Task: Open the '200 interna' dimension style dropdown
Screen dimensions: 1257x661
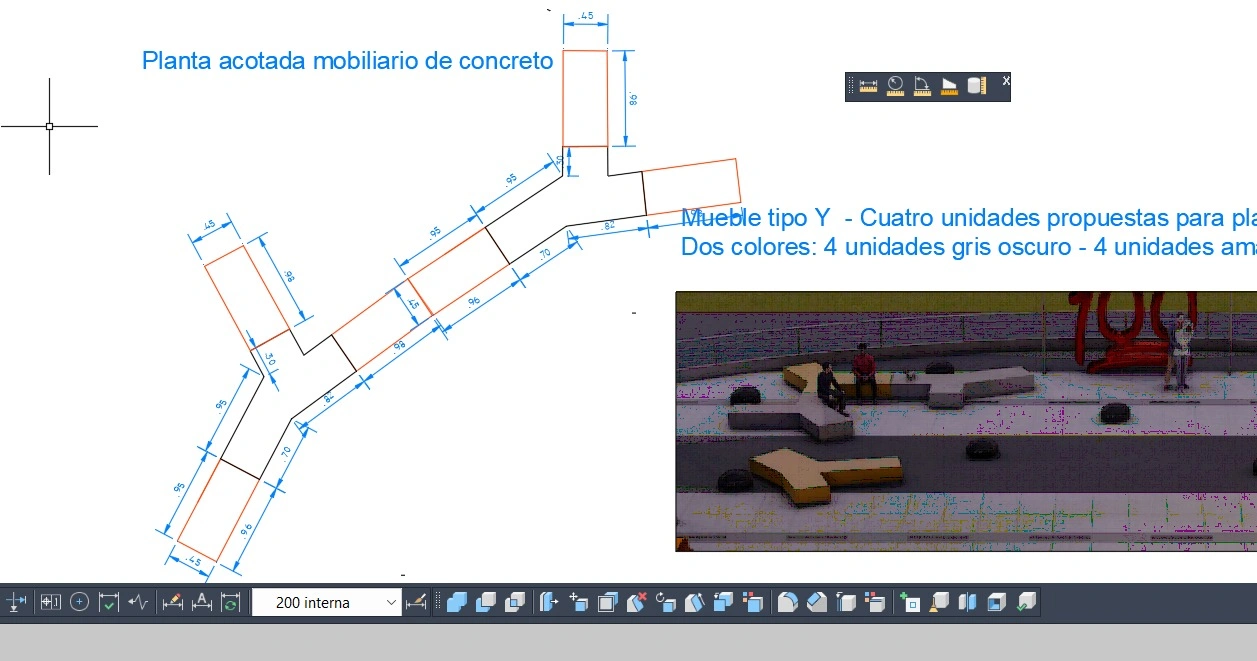Action: click(390, 603)
